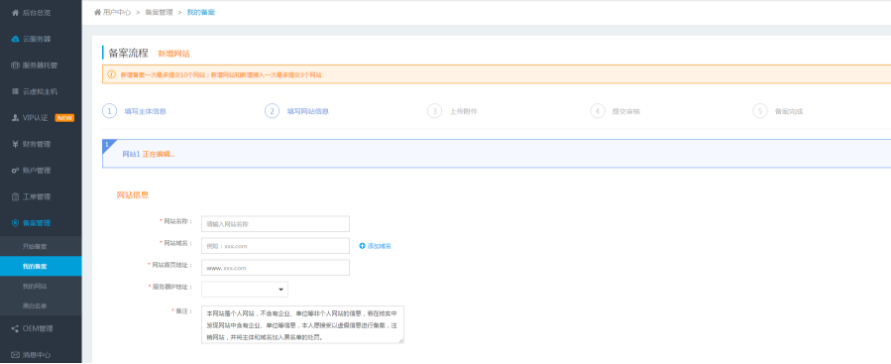Open 服务器托管 in the sidebar
Viewport: 891px width, 364px height.
tap(41, 65)
